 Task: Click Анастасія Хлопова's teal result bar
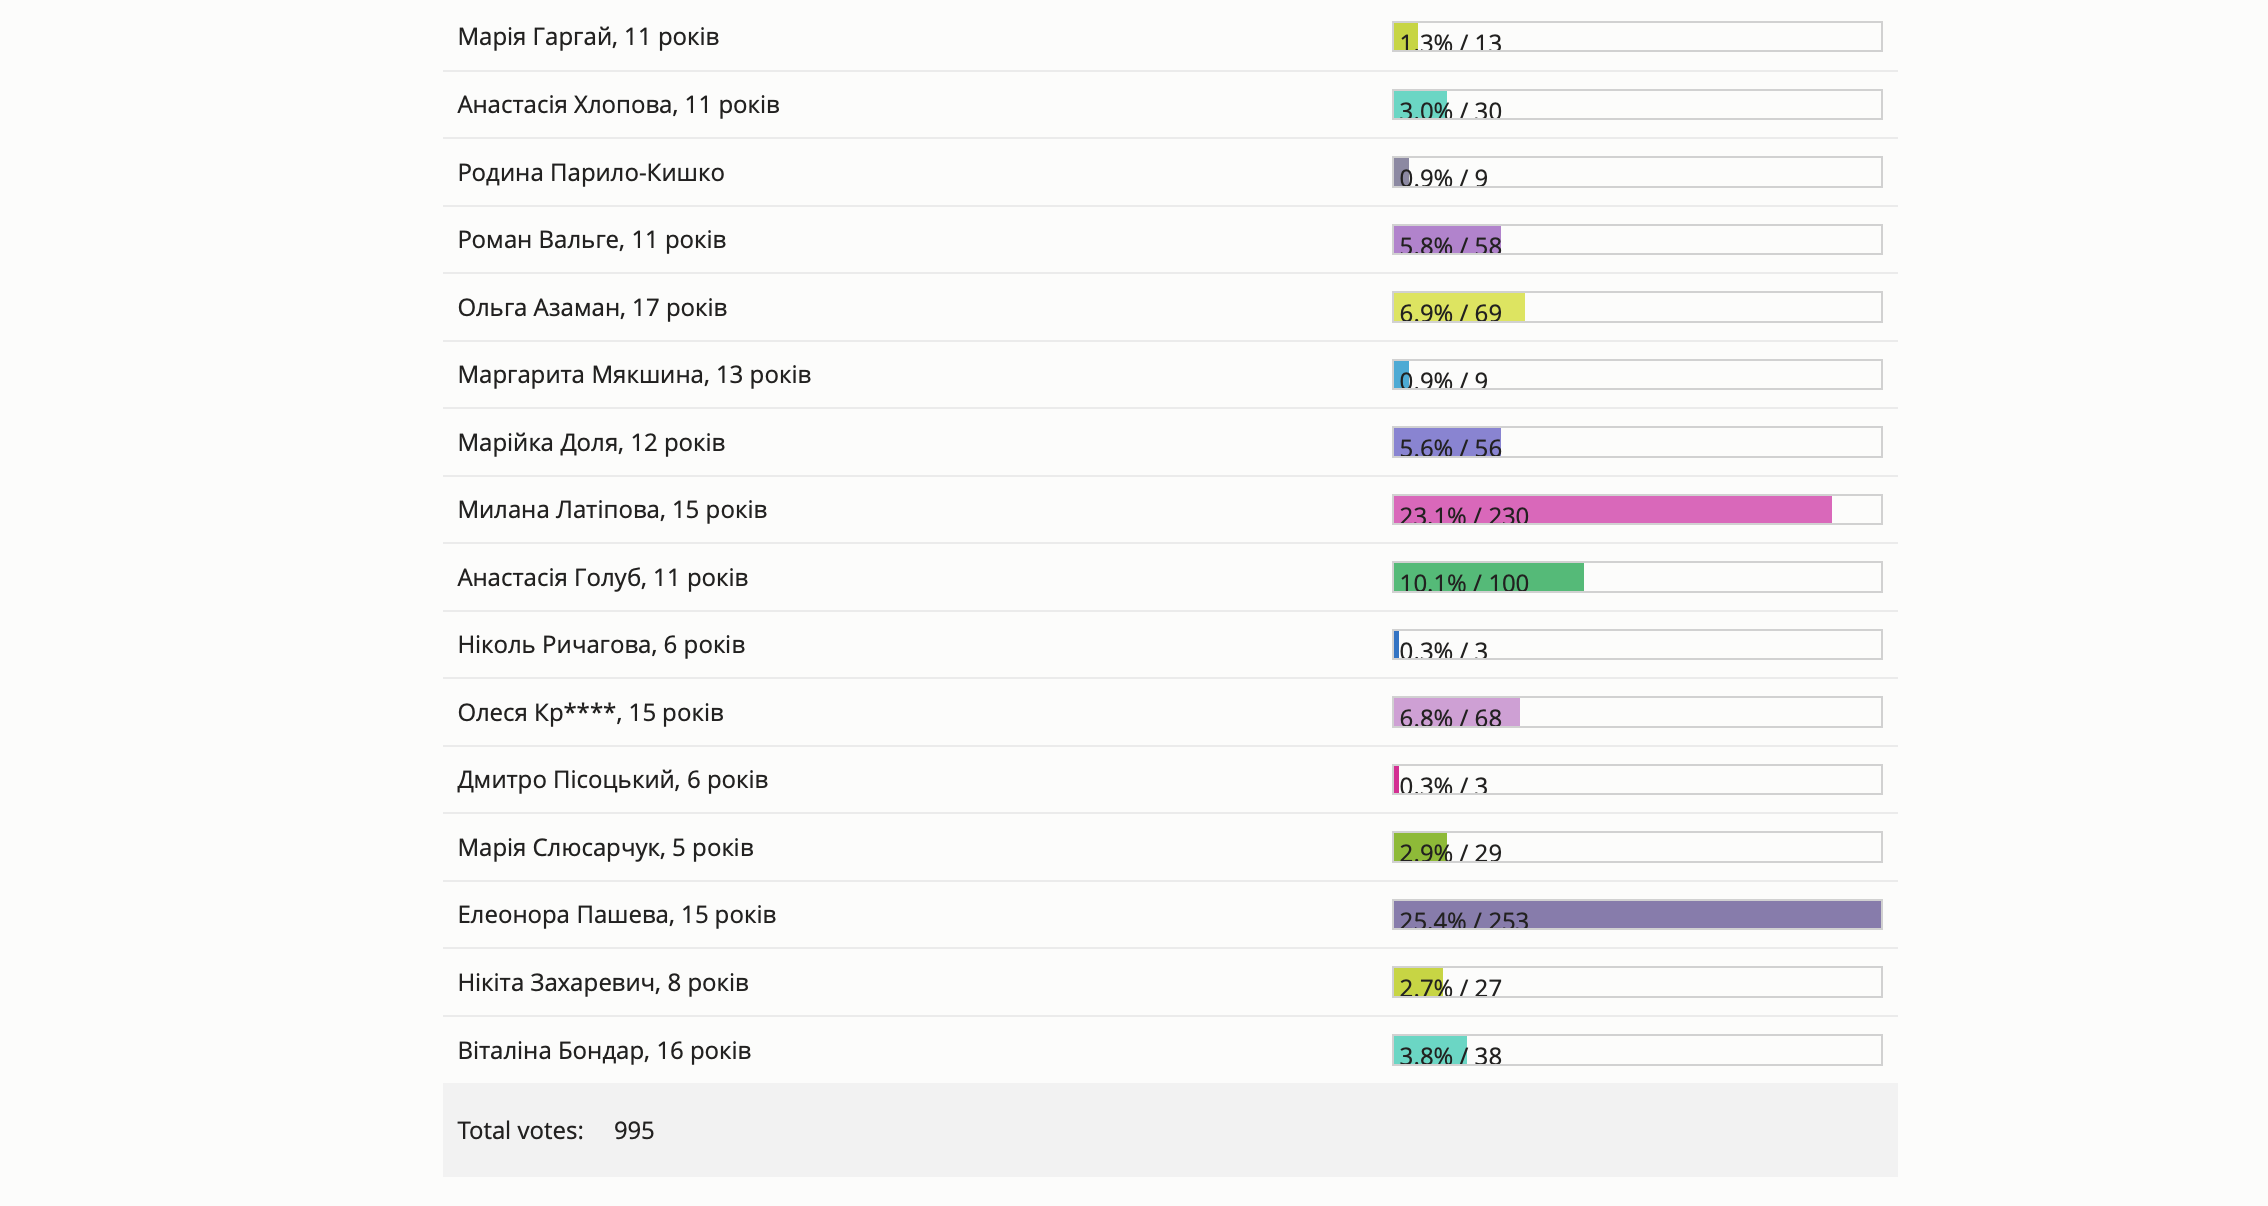[1420, 105]
